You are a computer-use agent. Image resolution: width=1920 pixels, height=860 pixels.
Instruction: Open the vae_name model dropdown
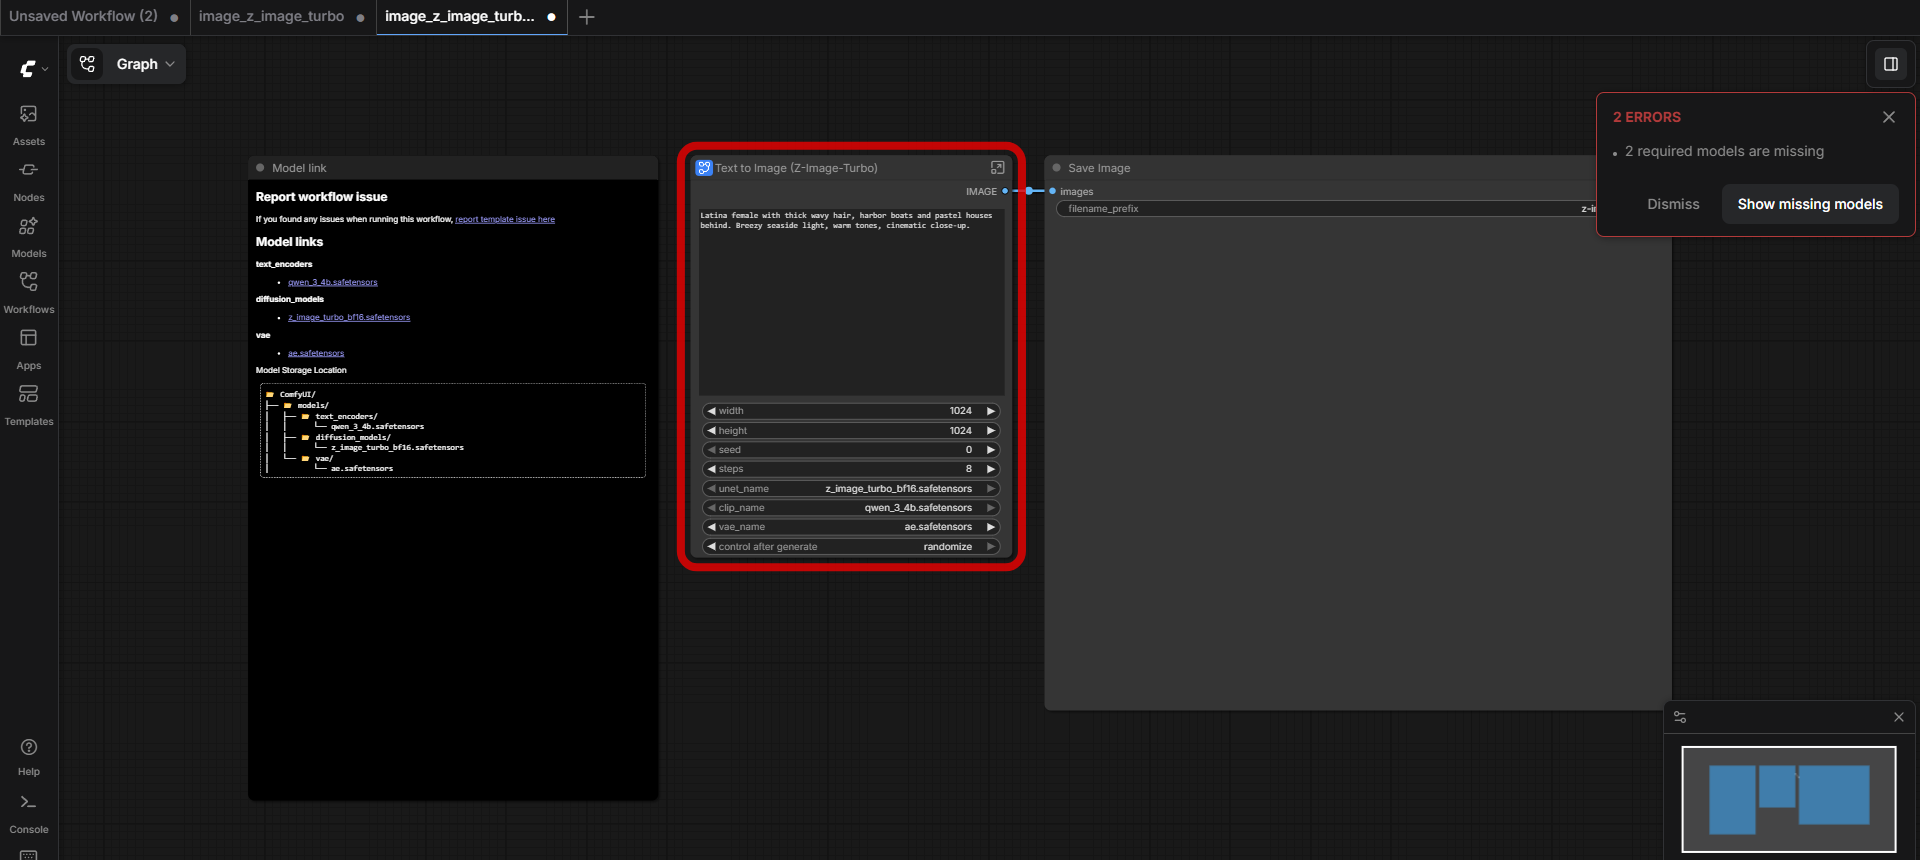coord(851,527)
